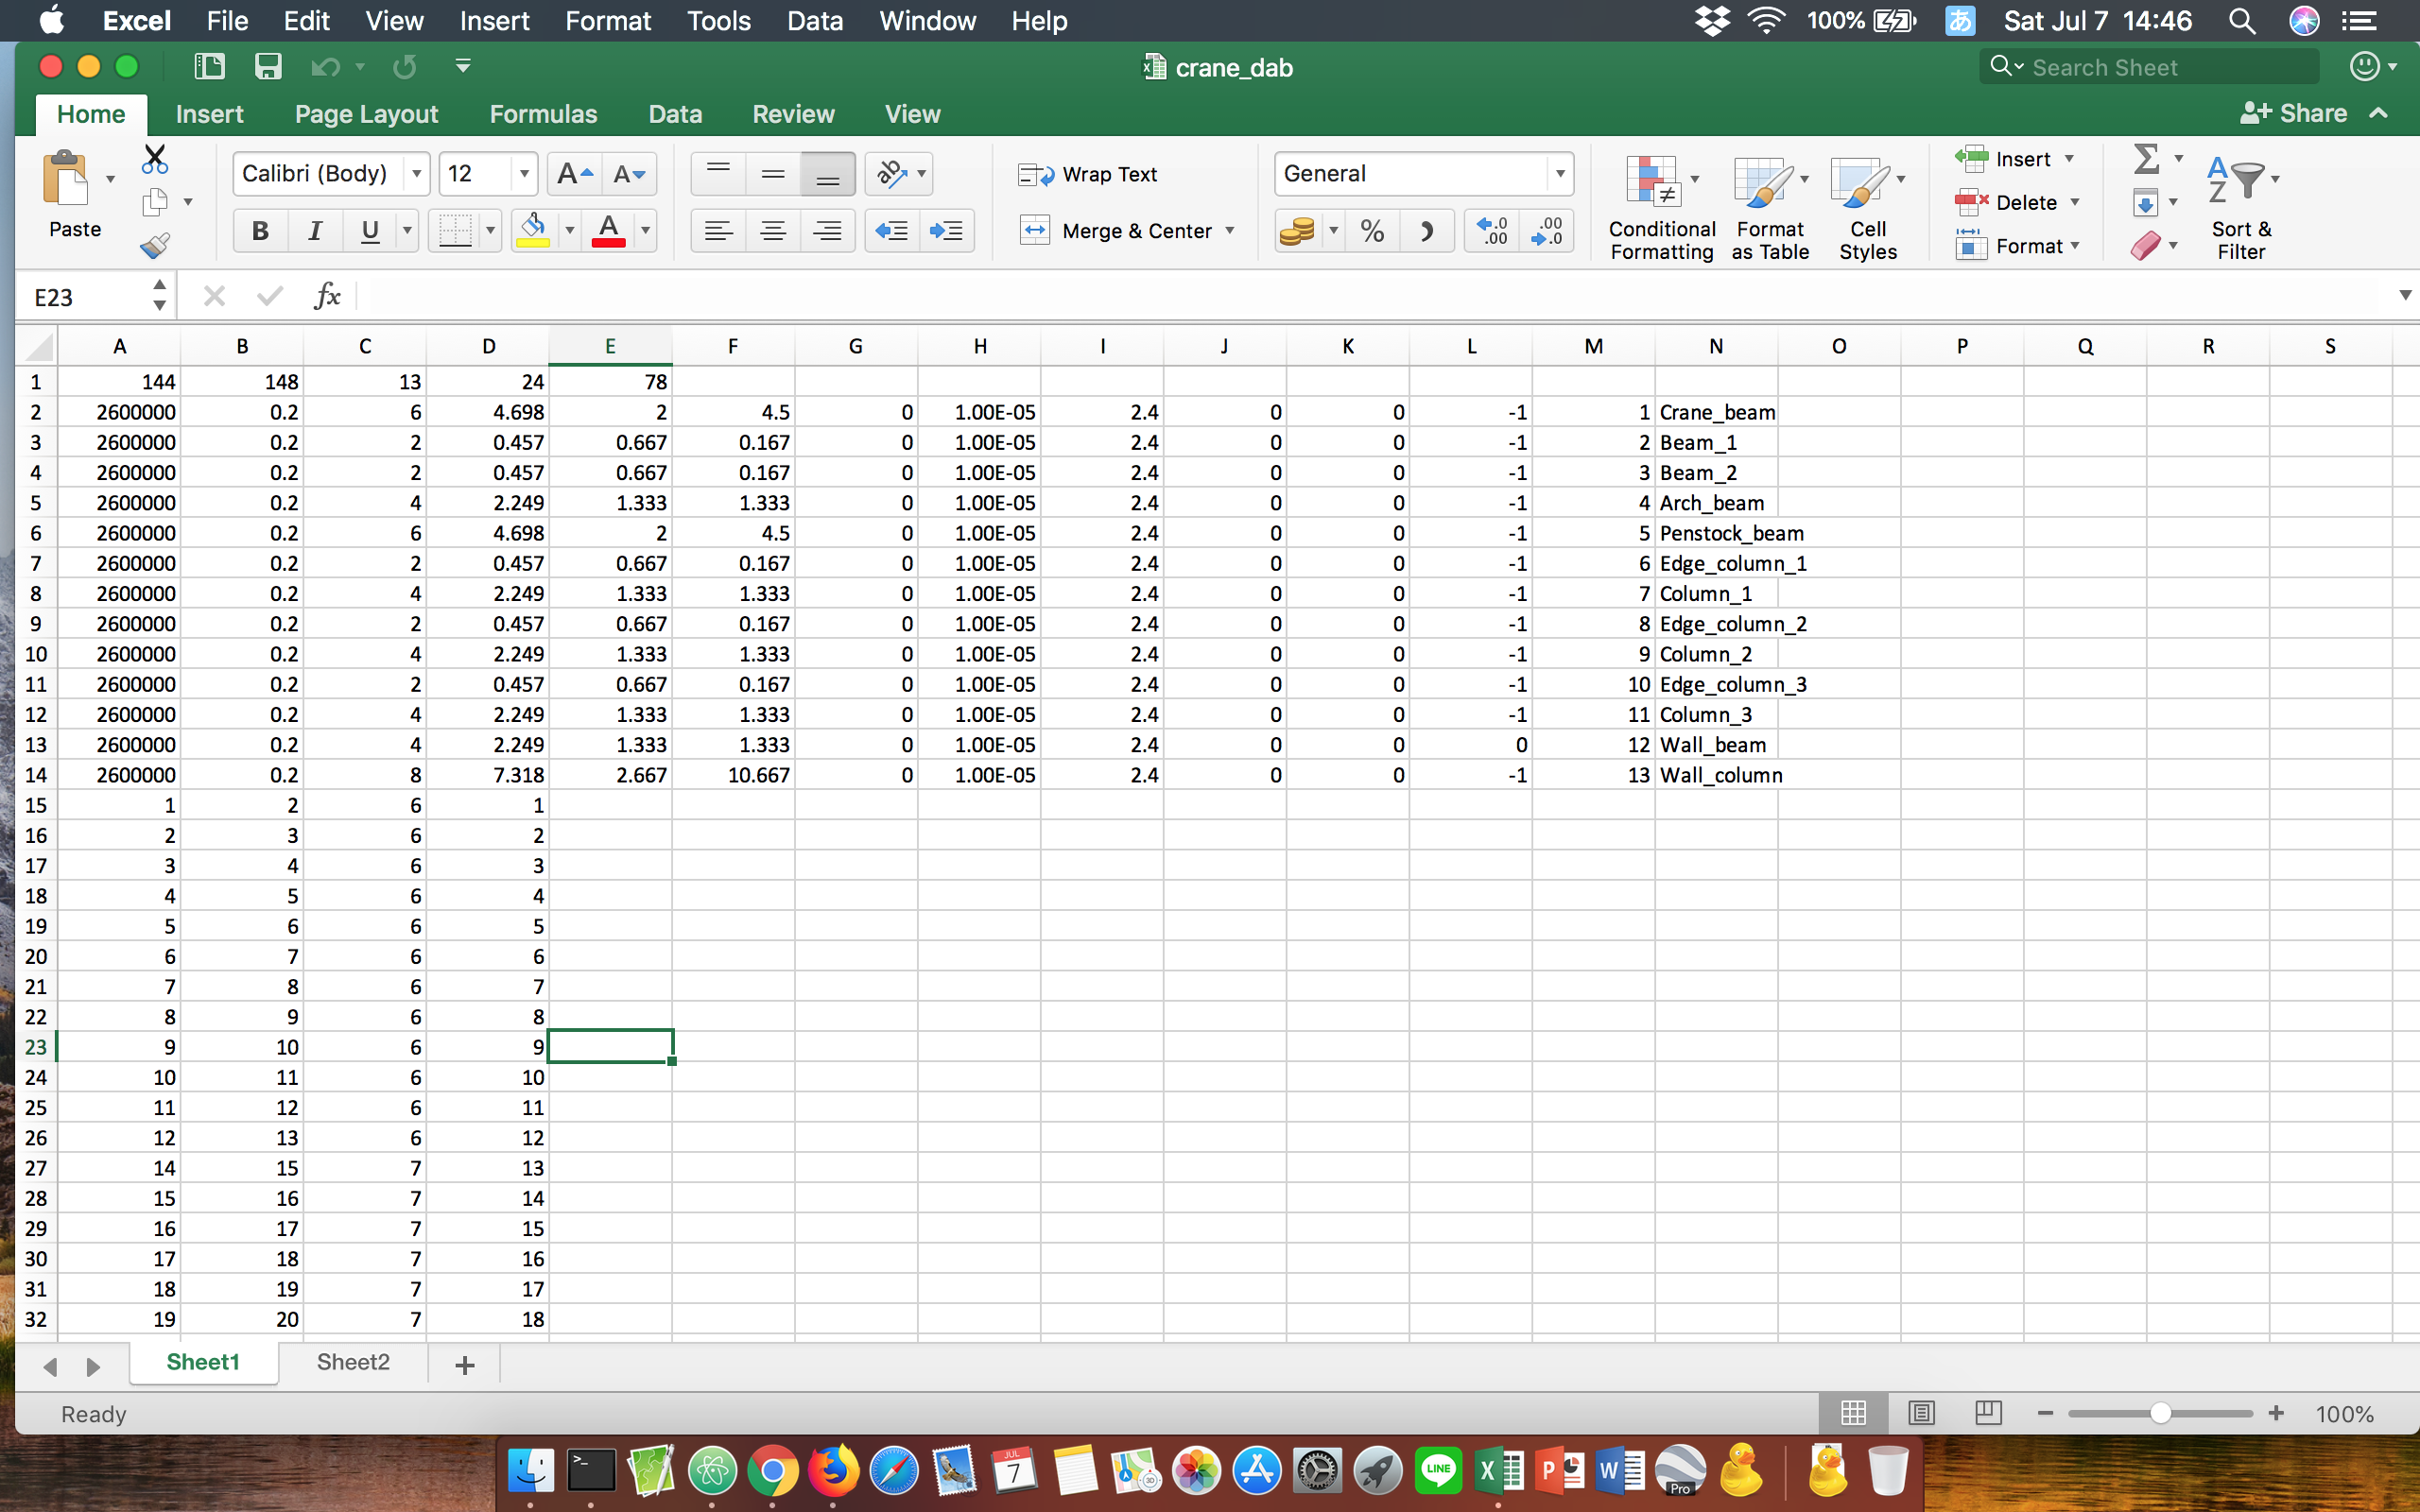Click the Comma Style icon
Screen dimensions: 2420x1512
pos(1427,231)
